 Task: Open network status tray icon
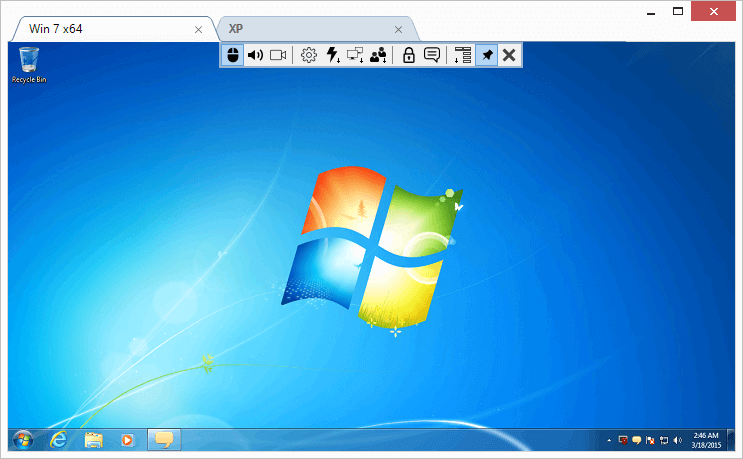pos(664,441)
